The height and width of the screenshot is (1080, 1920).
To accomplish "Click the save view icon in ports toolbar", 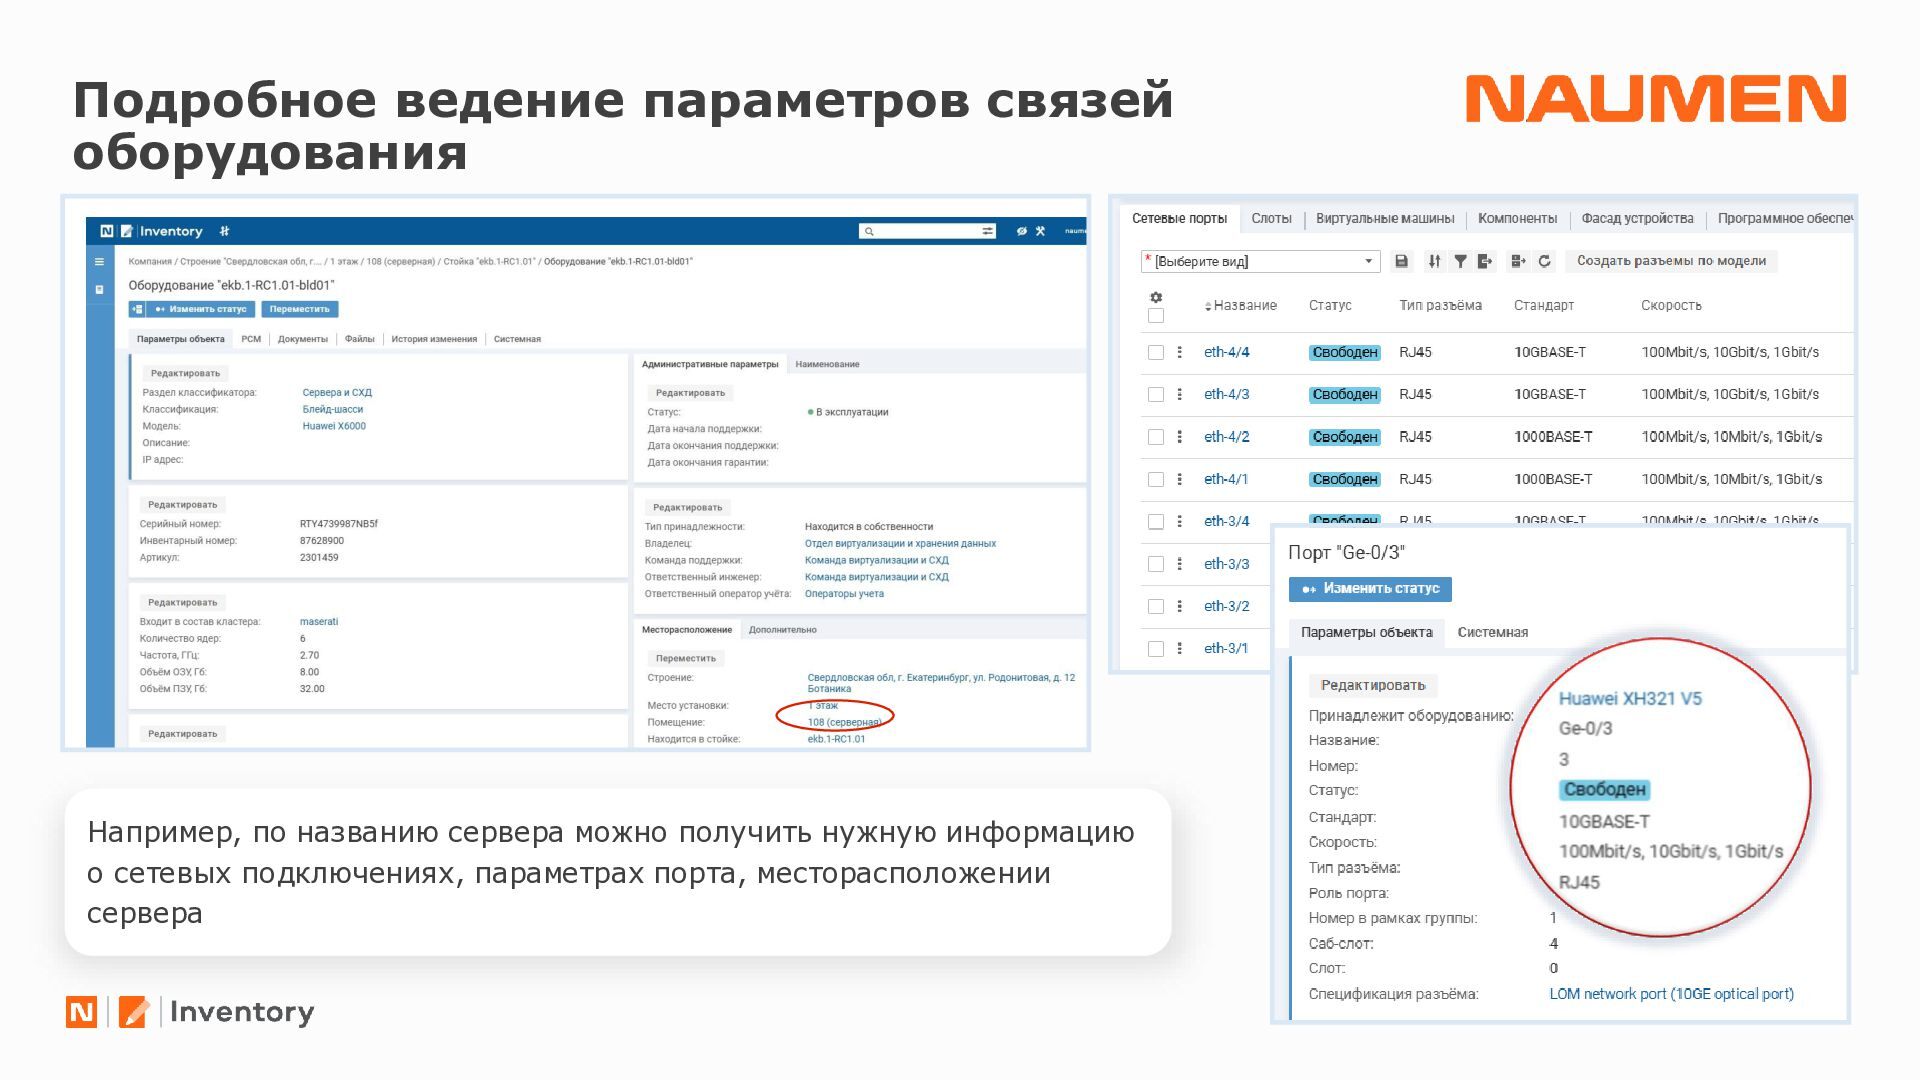I will point(1401,261).
